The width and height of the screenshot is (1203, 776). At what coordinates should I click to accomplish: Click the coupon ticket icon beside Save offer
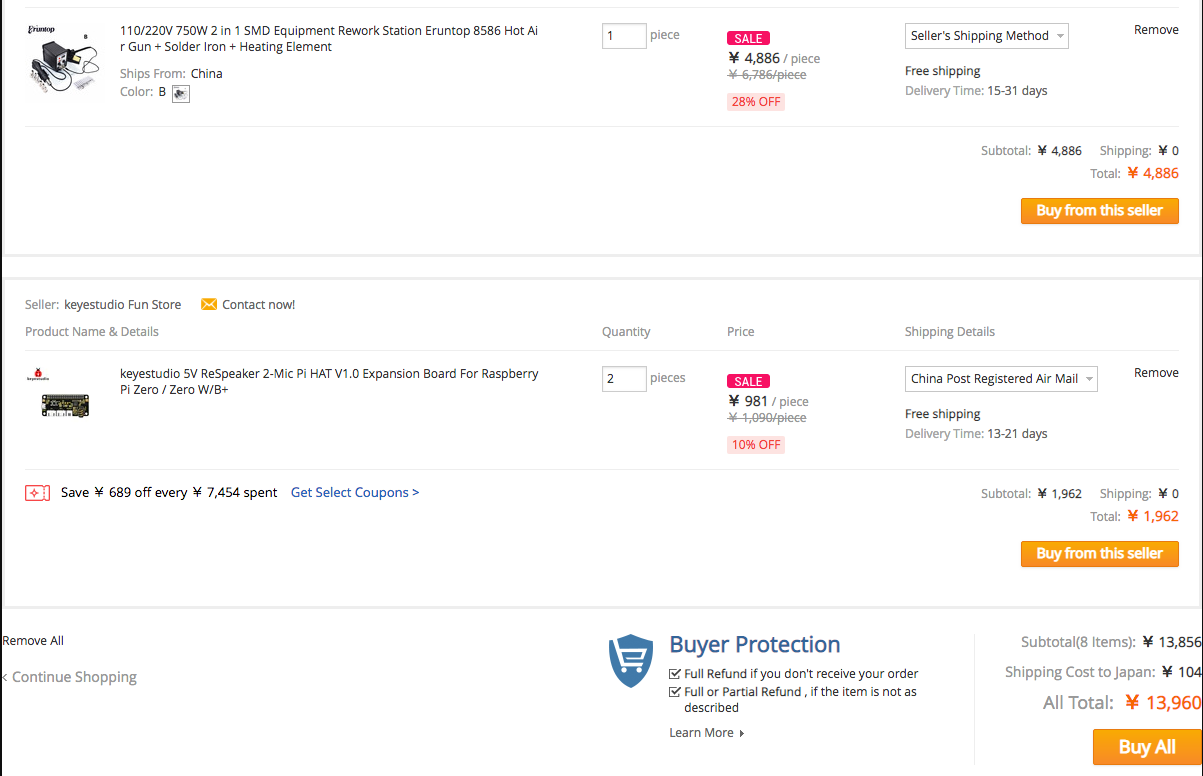(x=37, y=493)
